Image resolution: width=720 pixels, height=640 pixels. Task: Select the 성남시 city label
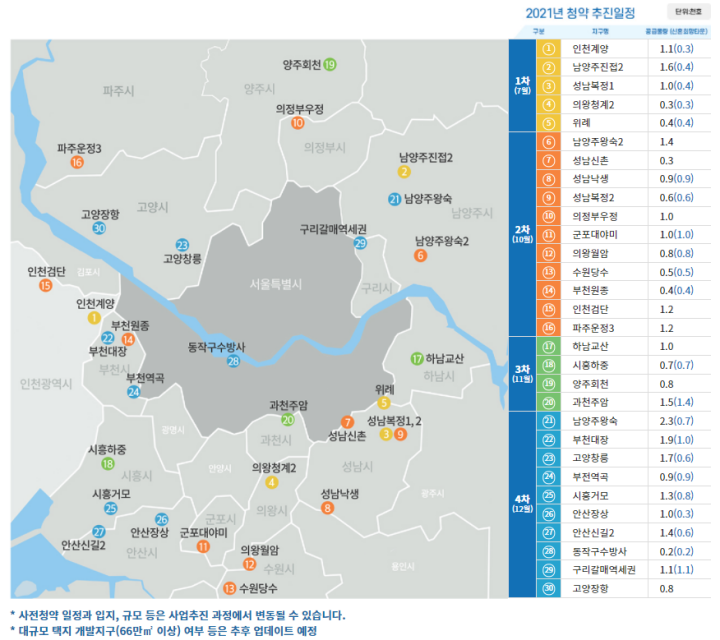(357, 467)
